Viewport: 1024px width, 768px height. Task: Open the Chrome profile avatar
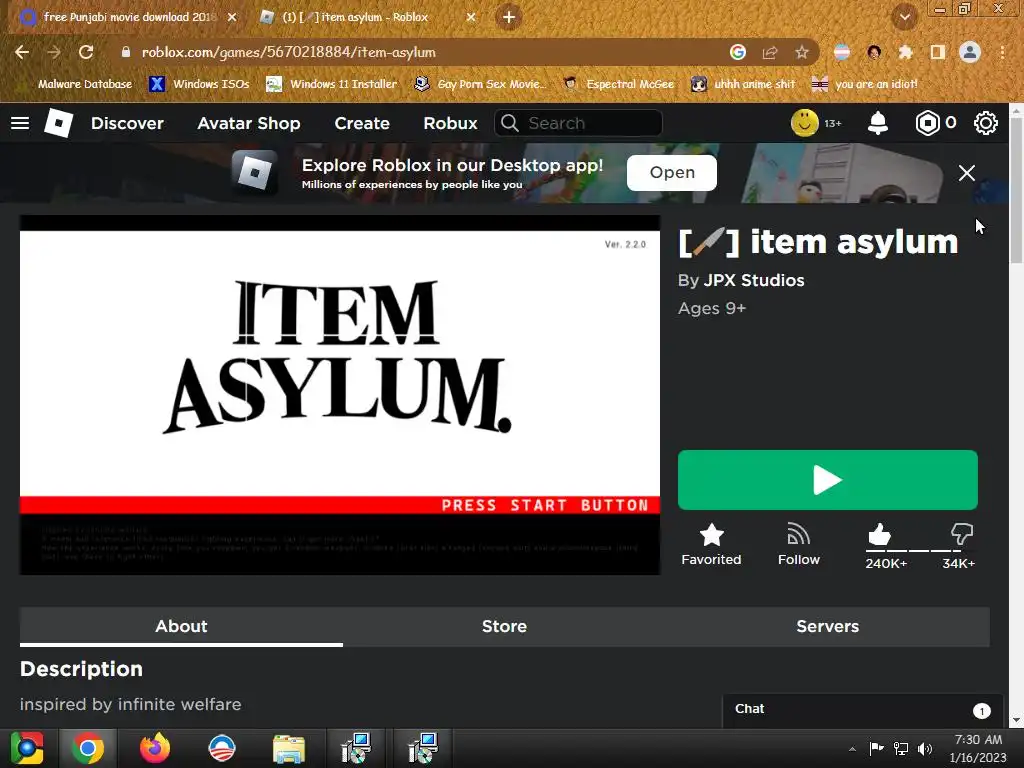point(970,52)
